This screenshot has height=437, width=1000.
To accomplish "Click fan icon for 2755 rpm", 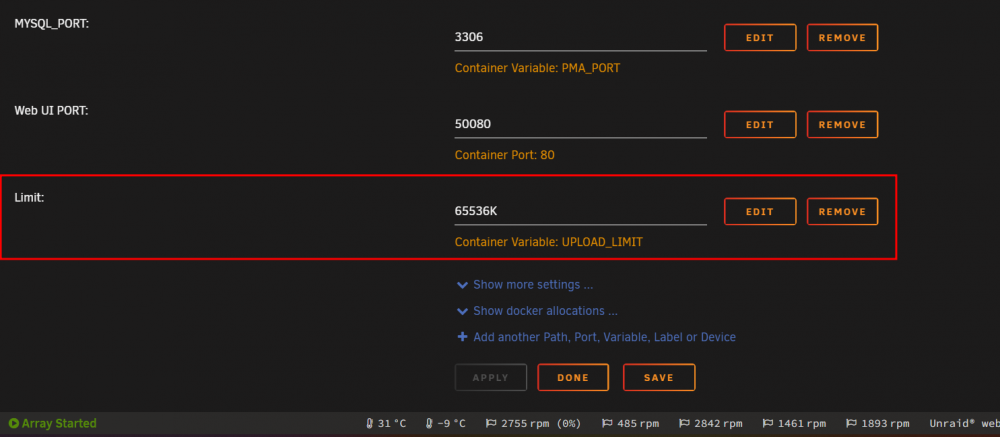I will [x=491, y=423].
